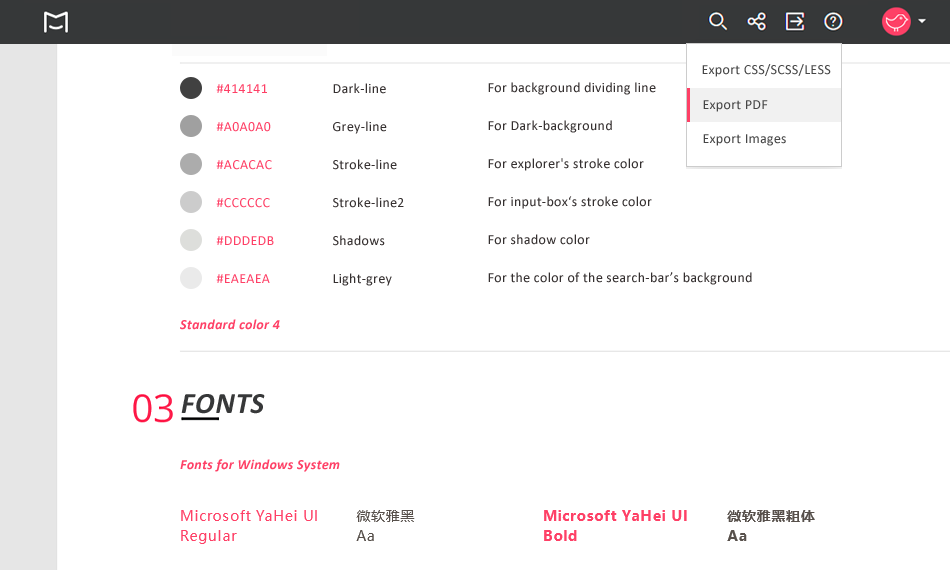Open the help question mark icon
Image resolution: width=950 pixels, height=570 pixels.
point(833,21)
